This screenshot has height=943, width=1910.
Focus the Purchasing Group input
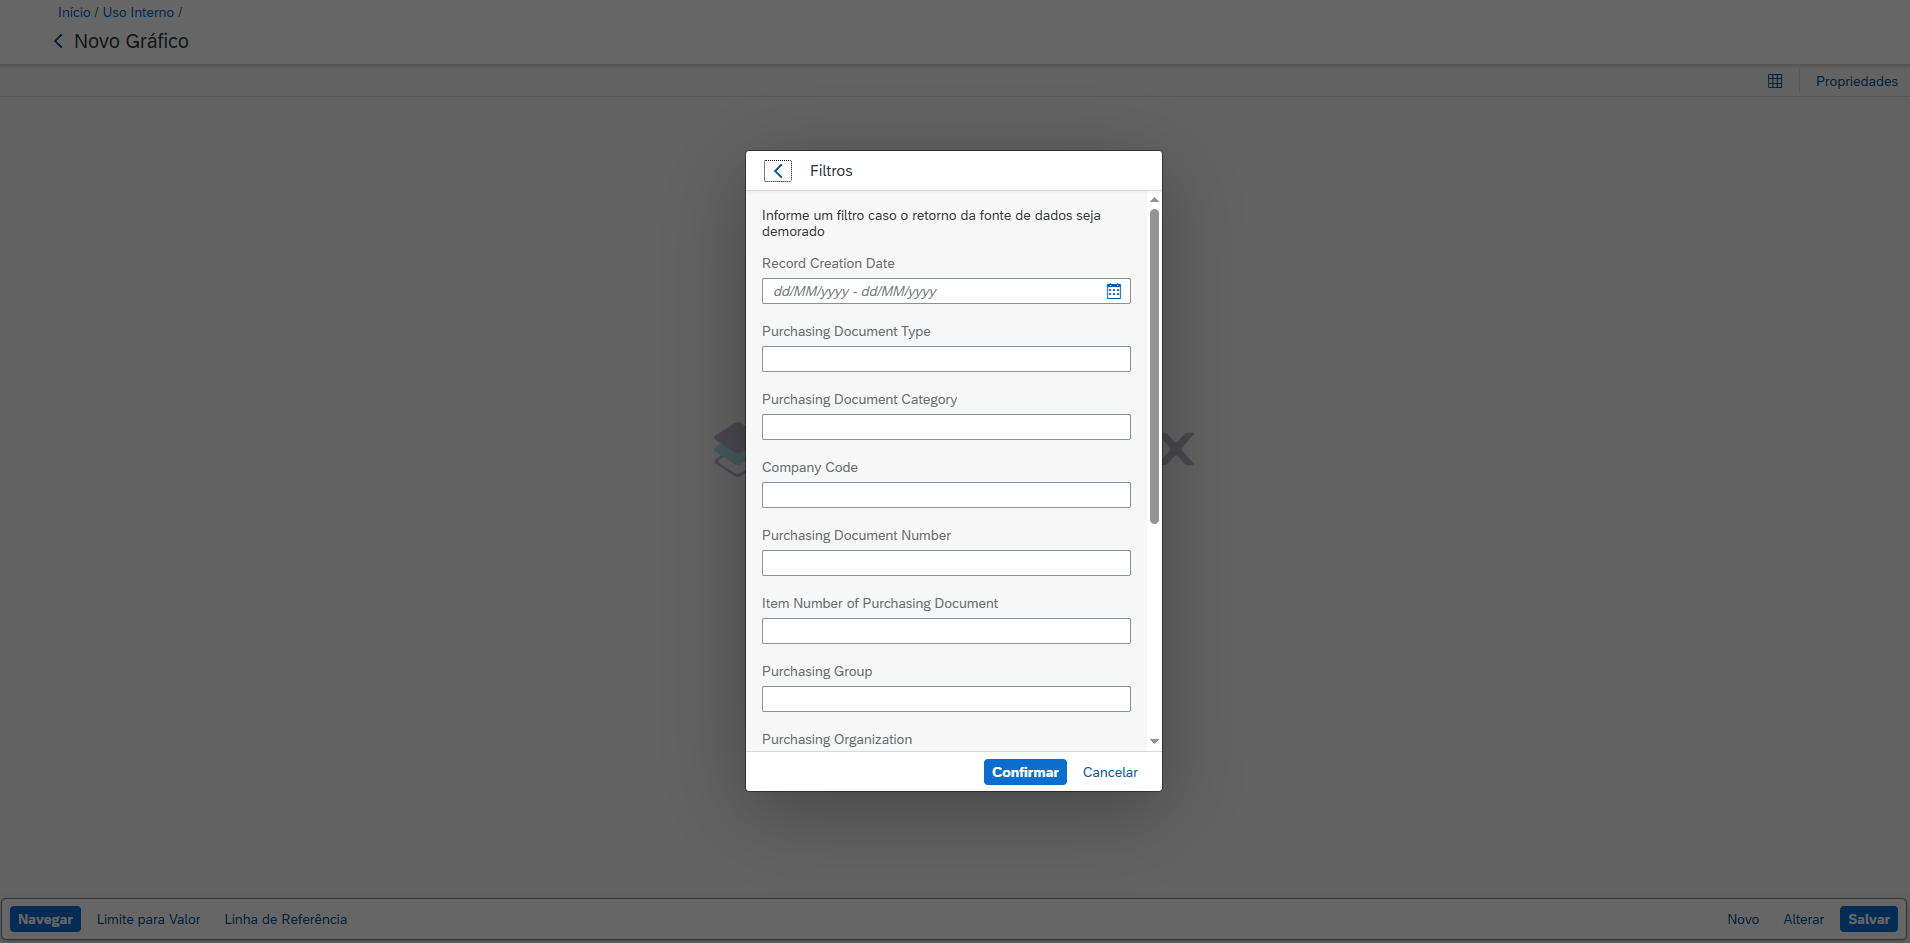946,699
